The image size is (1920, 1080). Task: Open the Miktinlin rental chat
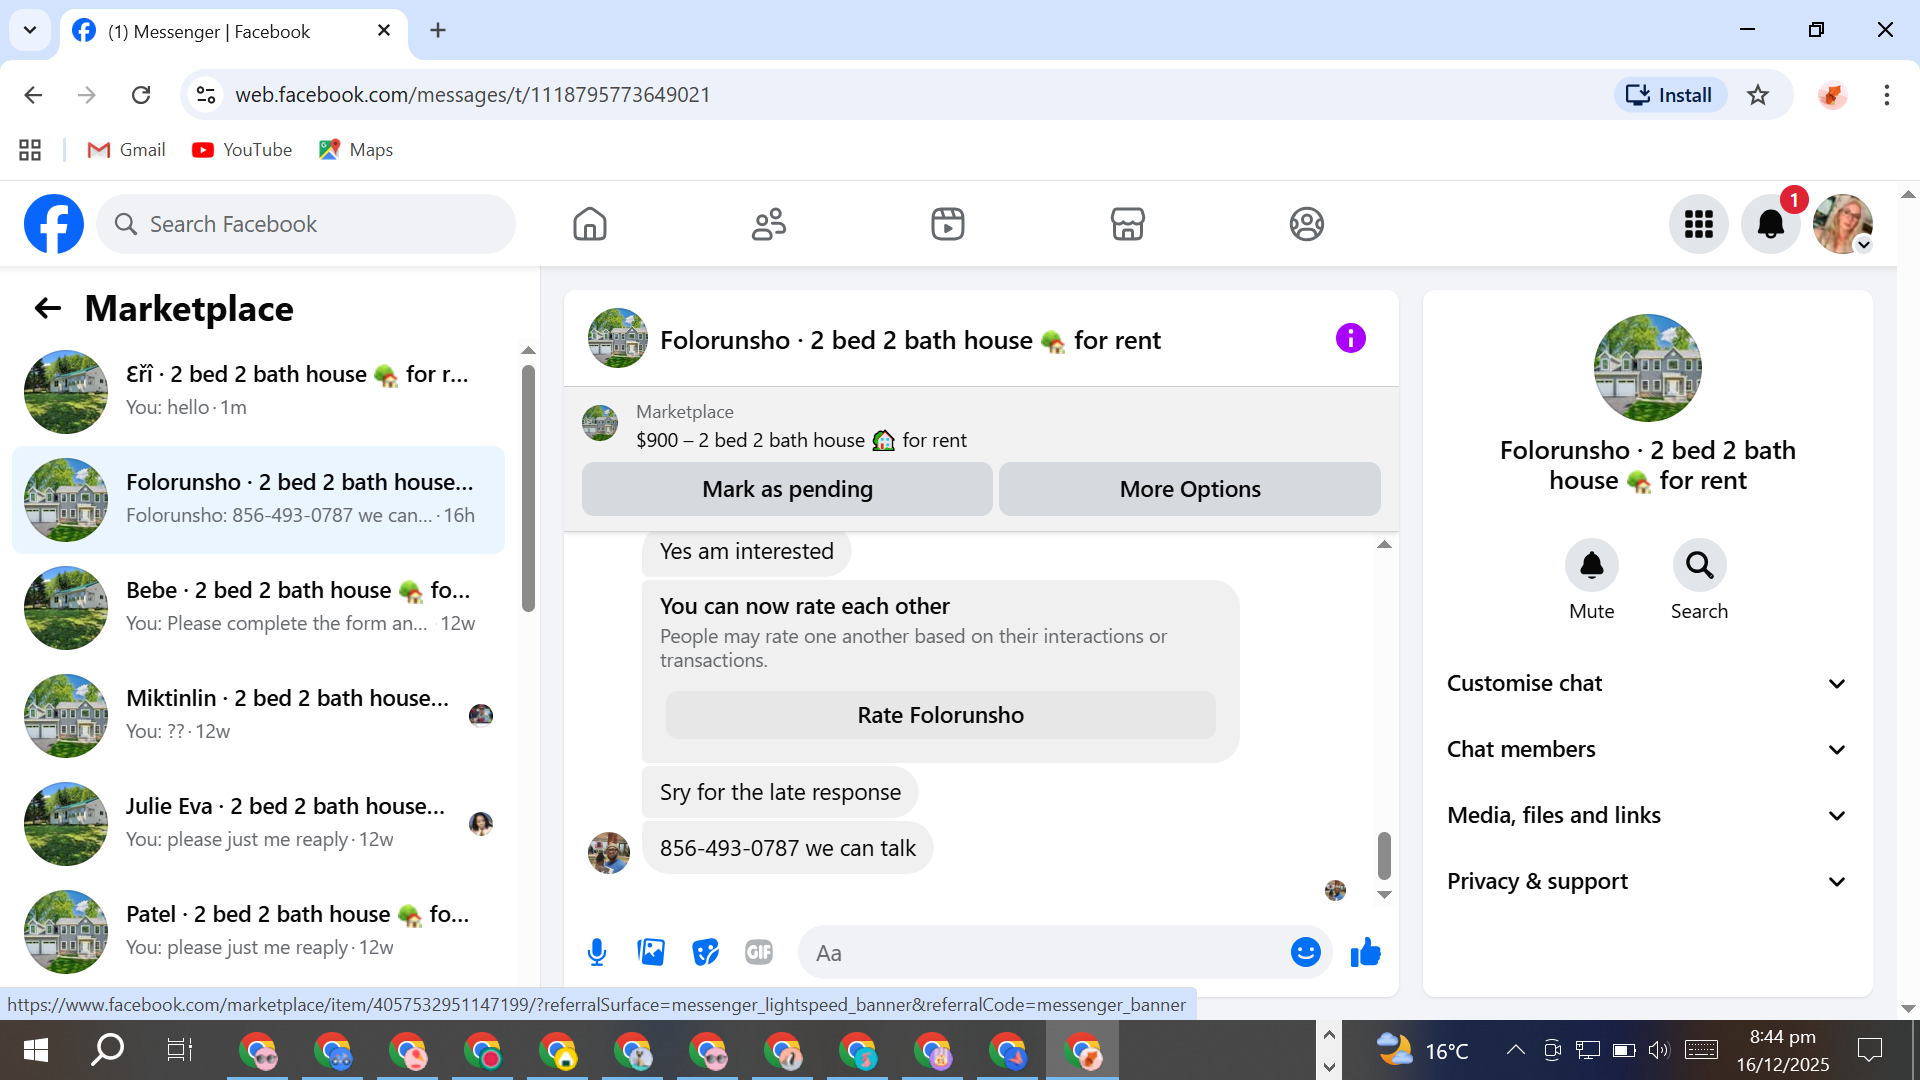point(258,716)
